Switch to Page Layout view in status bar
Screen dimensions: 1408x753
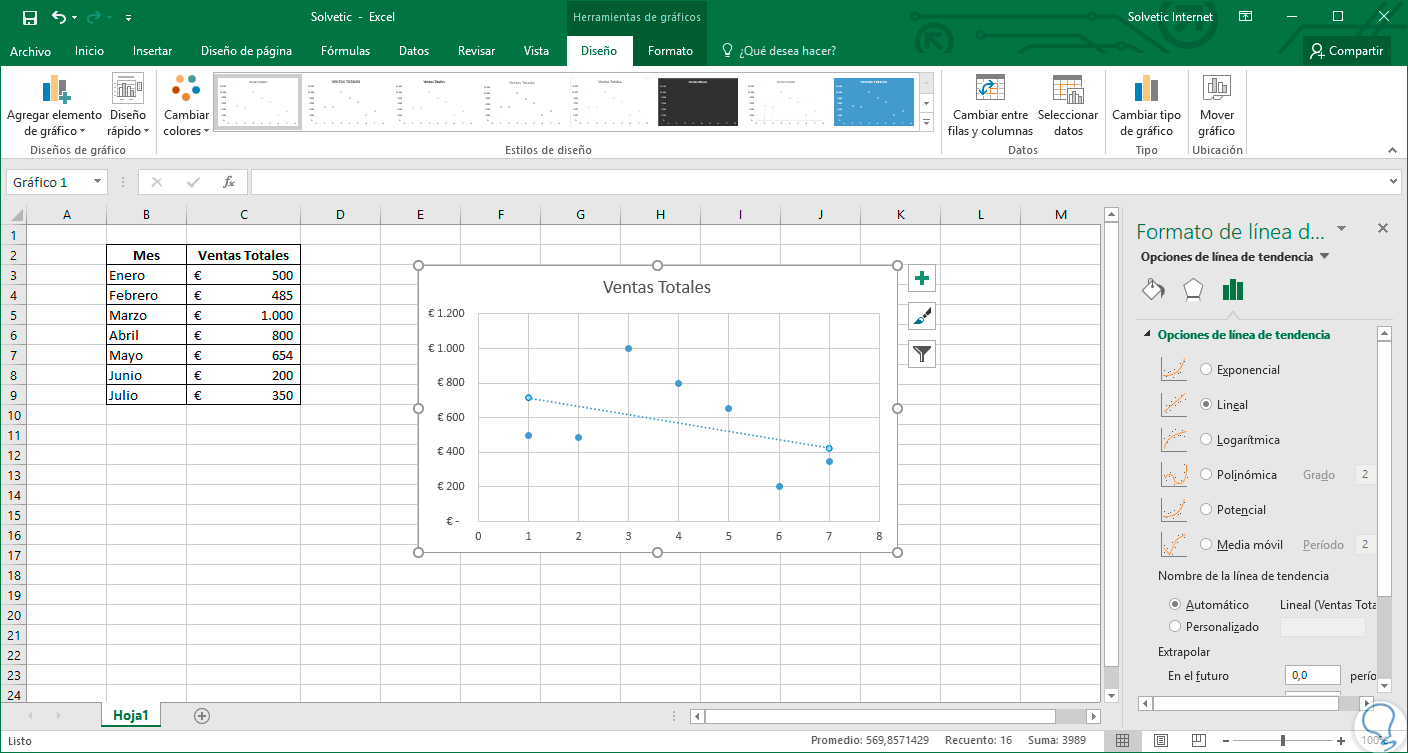click(1160, 741)
